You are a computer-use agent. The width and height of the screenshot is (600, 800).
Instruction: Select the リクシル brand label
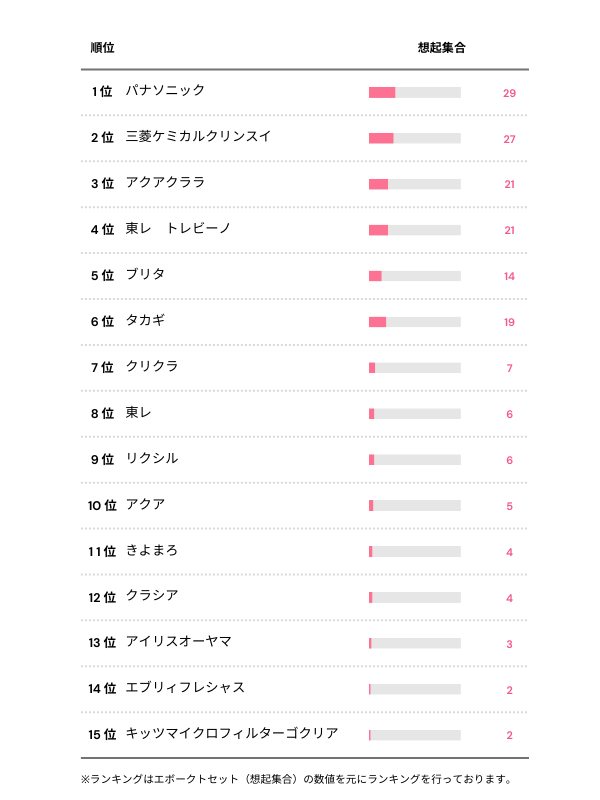(x=152, y=459)
